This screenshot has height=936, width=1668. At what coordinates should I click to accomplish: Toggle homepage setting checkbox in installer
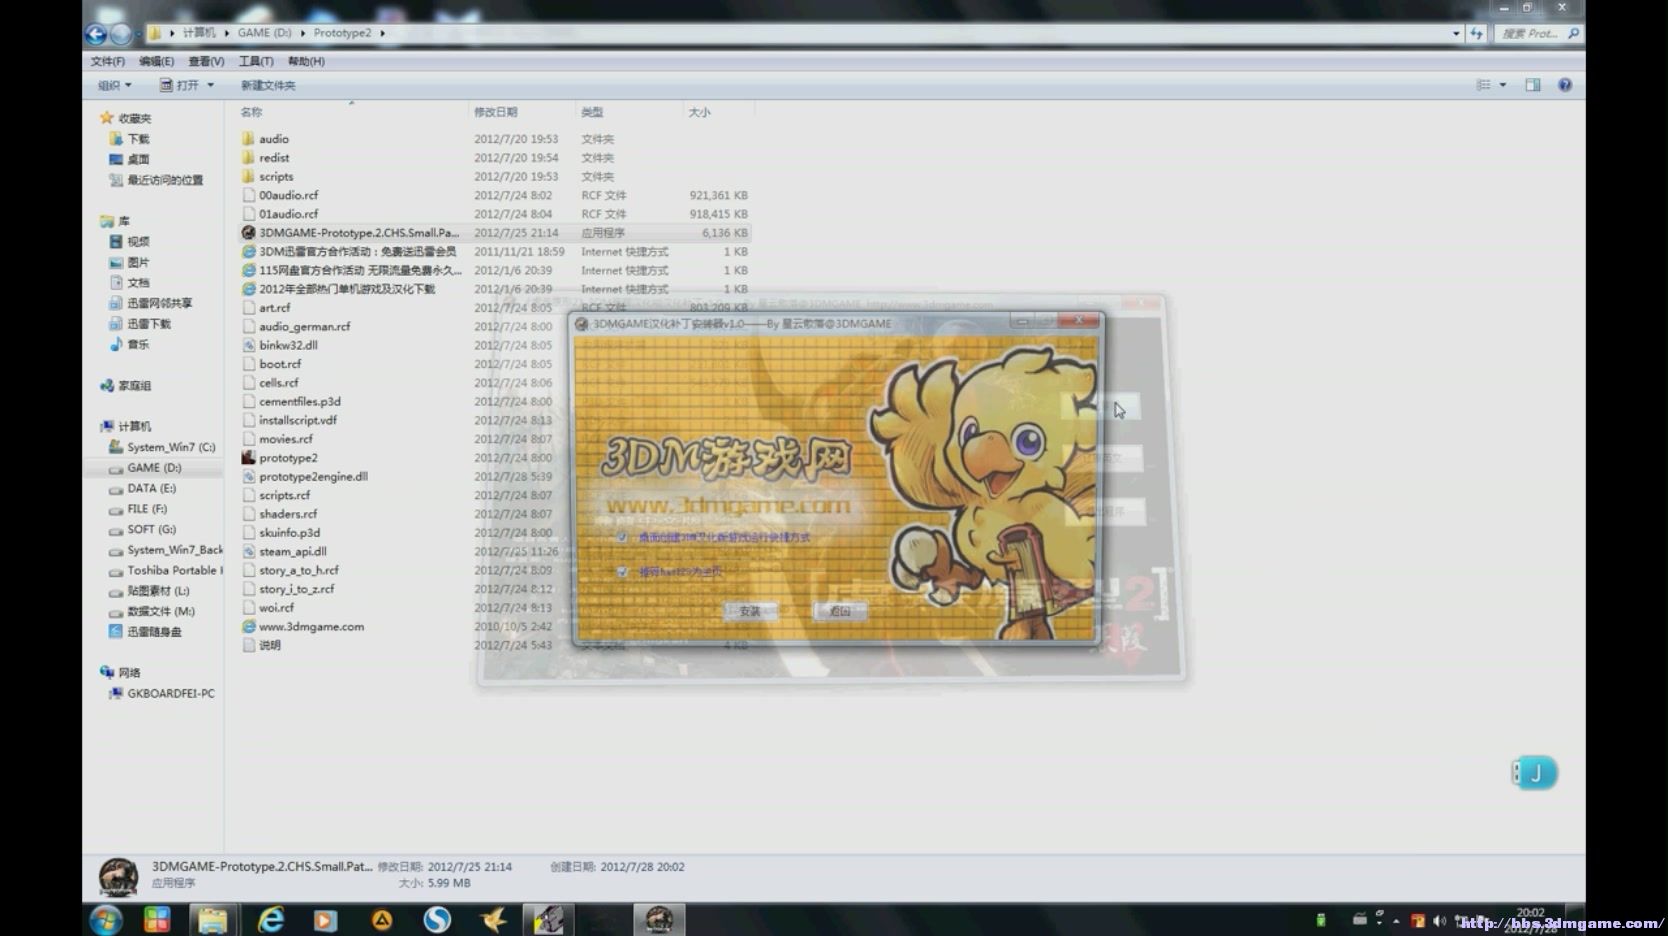coord(622,572)
